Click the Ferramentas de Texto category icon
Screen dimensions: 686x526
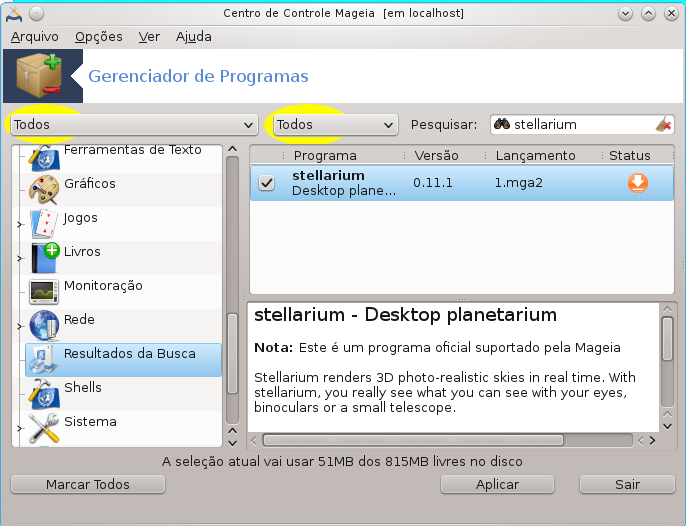pyautogui.click(x=43, y=158)
